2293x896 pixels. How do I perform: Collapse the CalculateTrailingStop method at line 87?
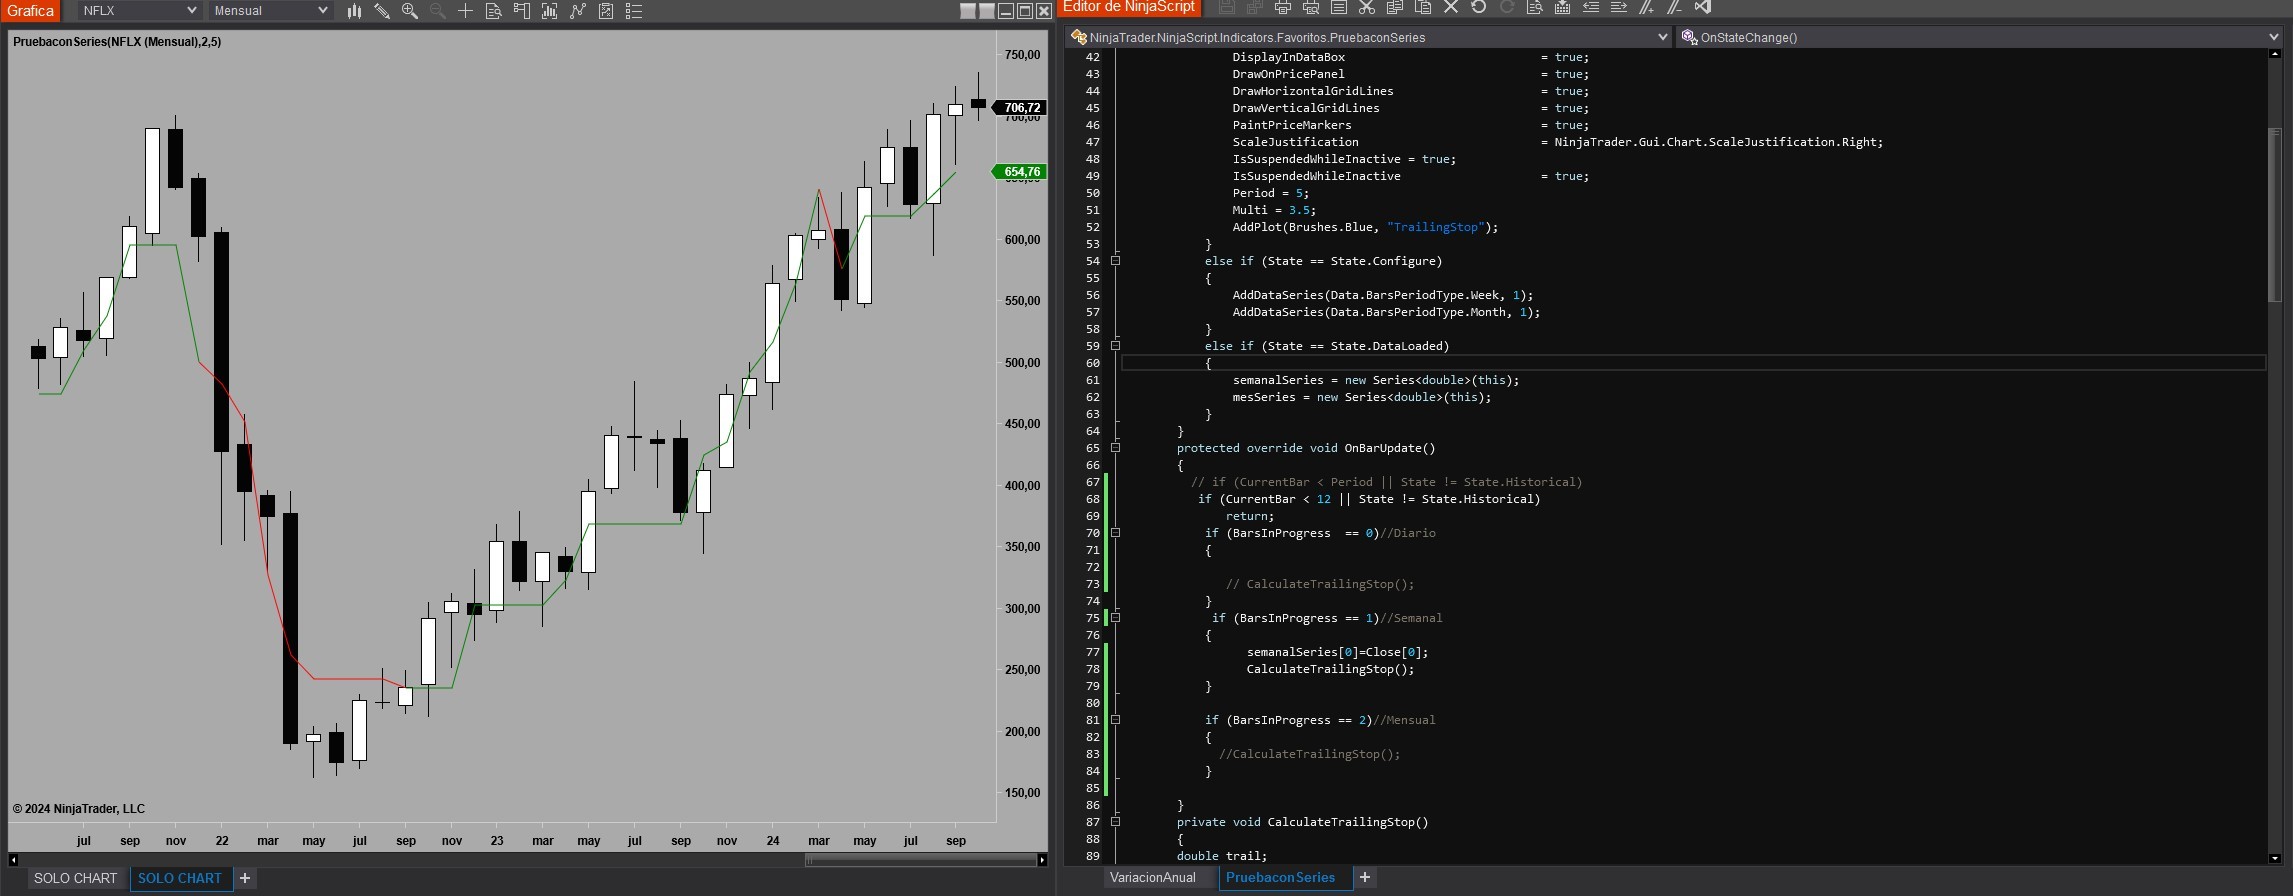point(1115,822)
